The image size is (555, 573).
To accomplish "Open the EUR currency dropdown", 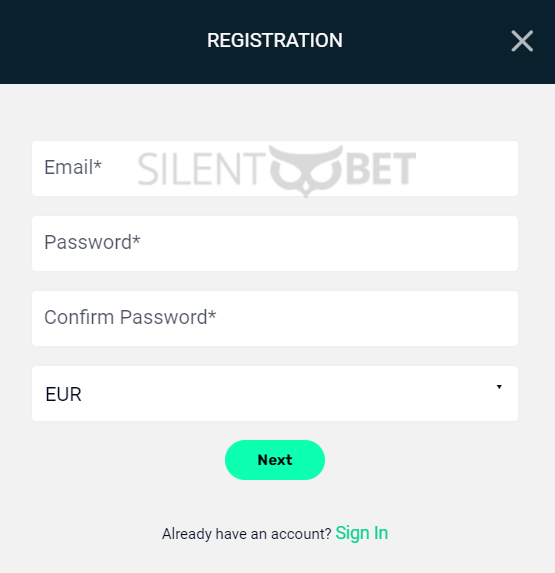I will [x=275, y=393].
